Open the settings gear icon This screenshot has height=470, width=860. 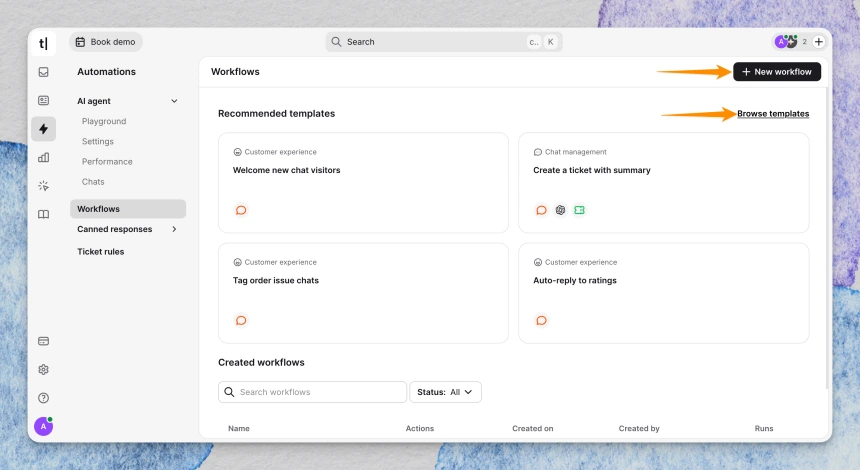tap(43, 370)
